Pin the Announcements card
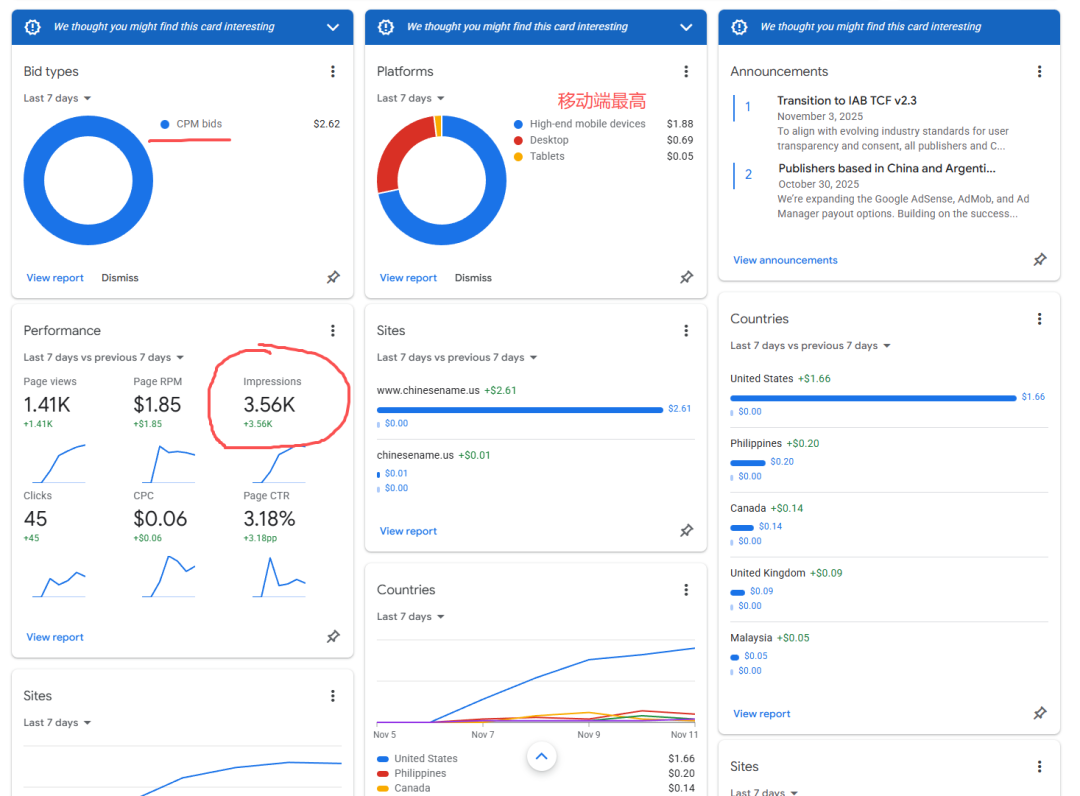This screenshot has height=796, width=1080. tap(1039, 259)
